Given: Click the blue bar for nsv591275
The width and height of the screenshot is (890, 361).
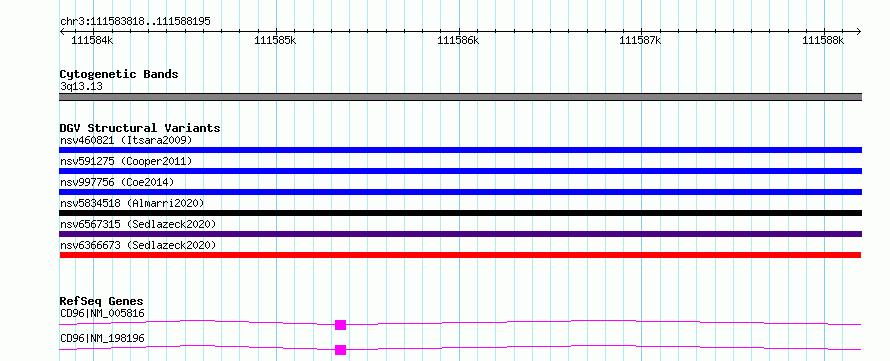Looking at the screenshot, I should click(x=460, y=171).
